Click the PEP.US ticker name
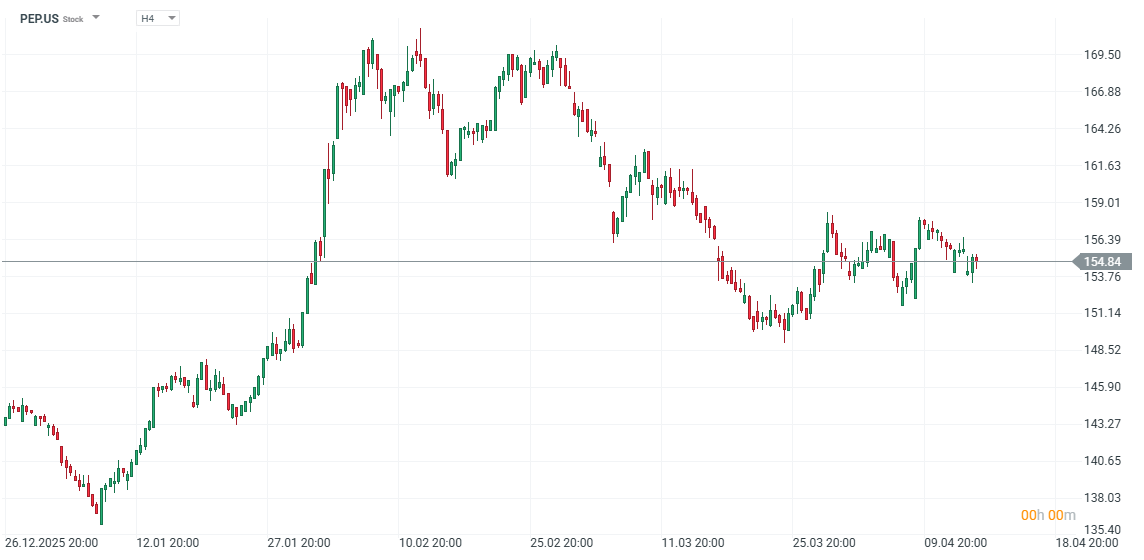Image resolution: width=1144 pixels, height=560 pixels. click(x=38, y=18)
